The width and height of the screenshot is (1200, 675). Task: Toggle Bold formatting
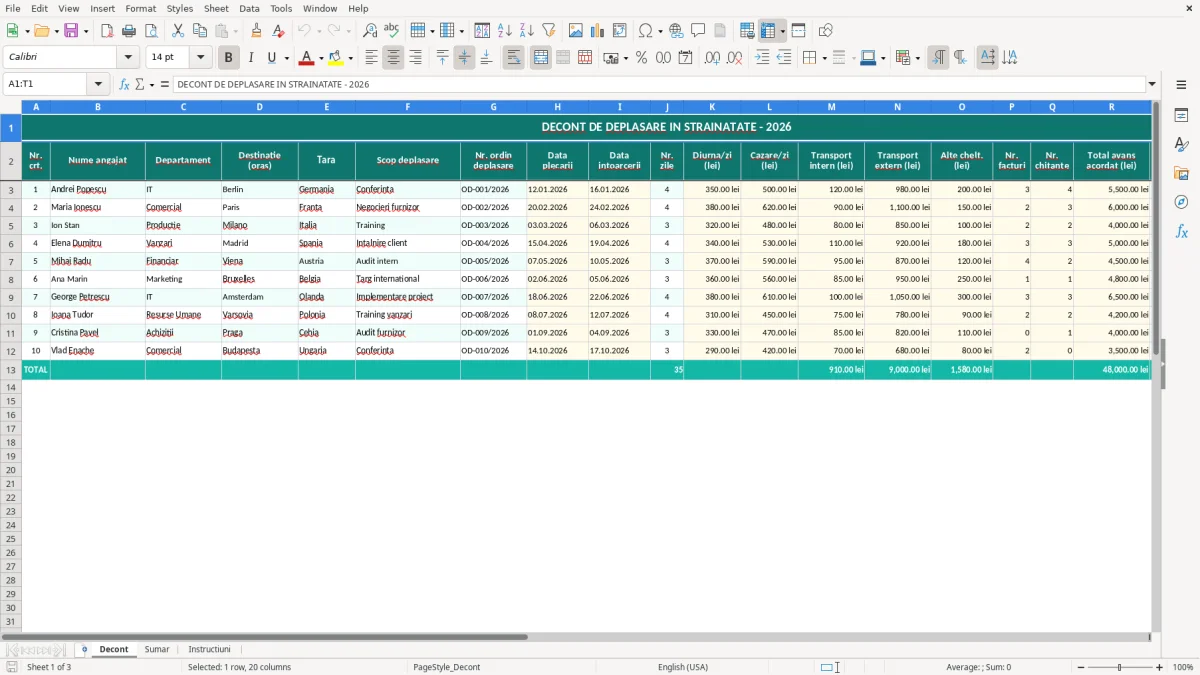228,58
